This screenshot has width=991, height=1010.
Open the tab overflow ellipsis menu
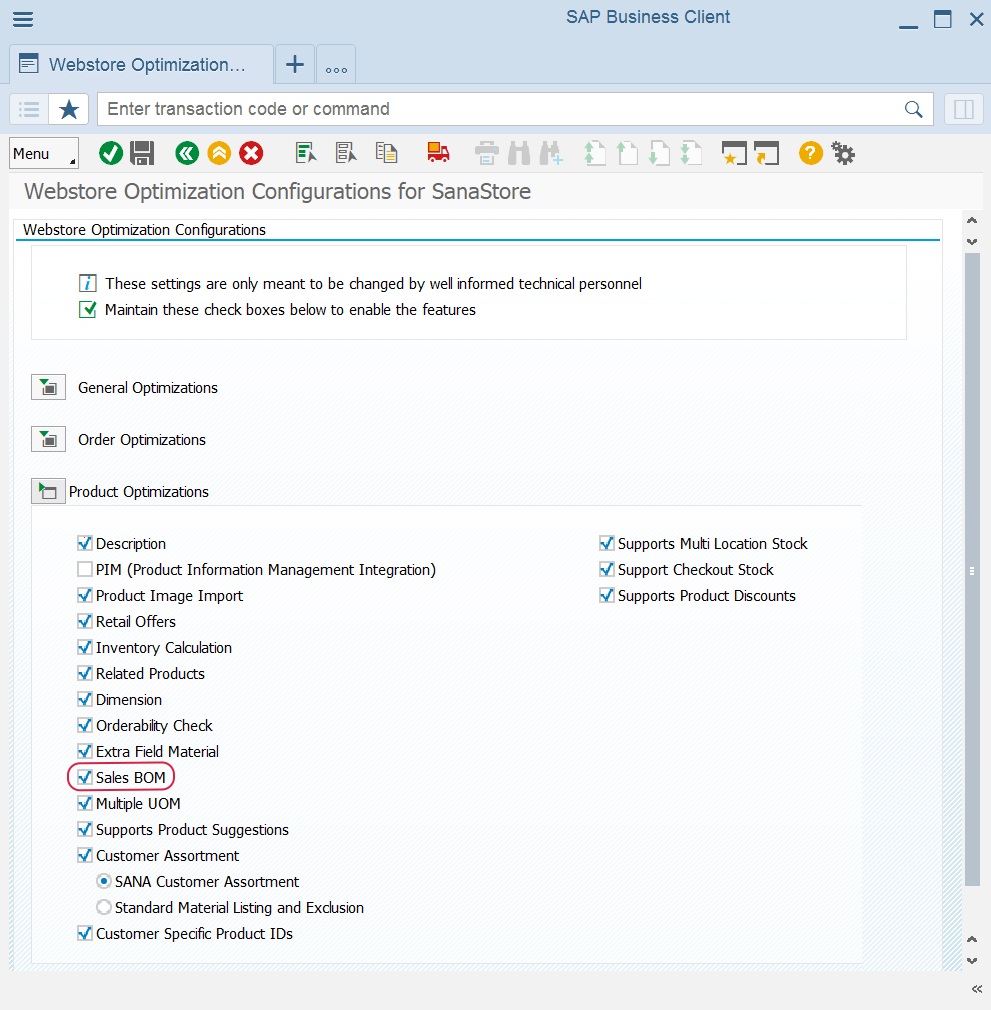(x=336, y=64)
